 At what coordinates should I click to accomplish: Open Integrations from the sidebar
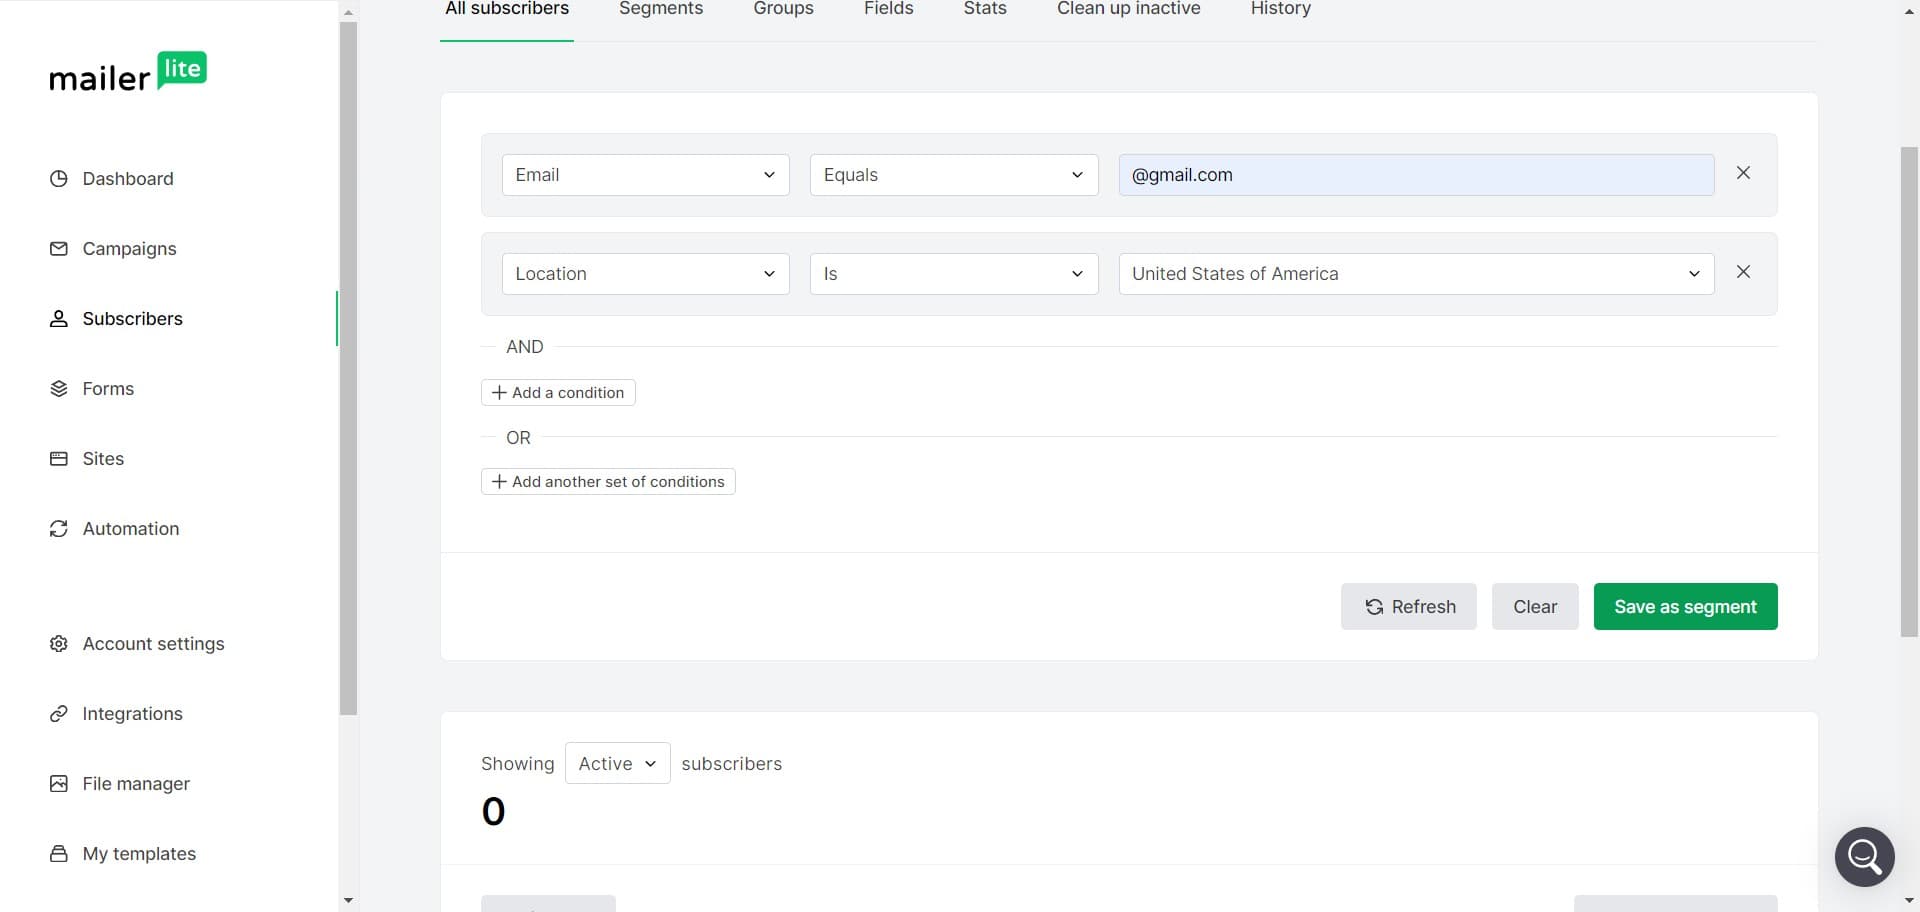coord(131,713)
